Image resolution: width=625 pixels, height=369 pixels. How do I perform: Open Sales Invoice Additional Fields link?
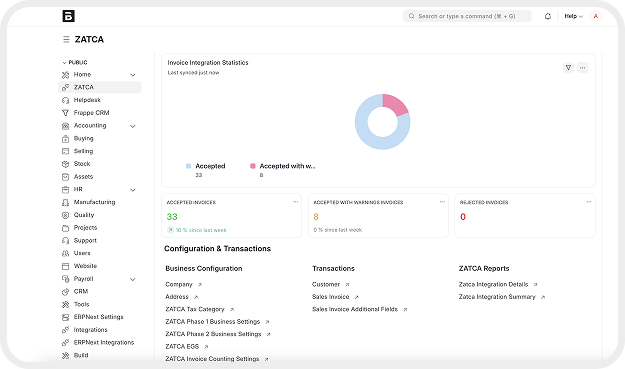coord(355,309)
